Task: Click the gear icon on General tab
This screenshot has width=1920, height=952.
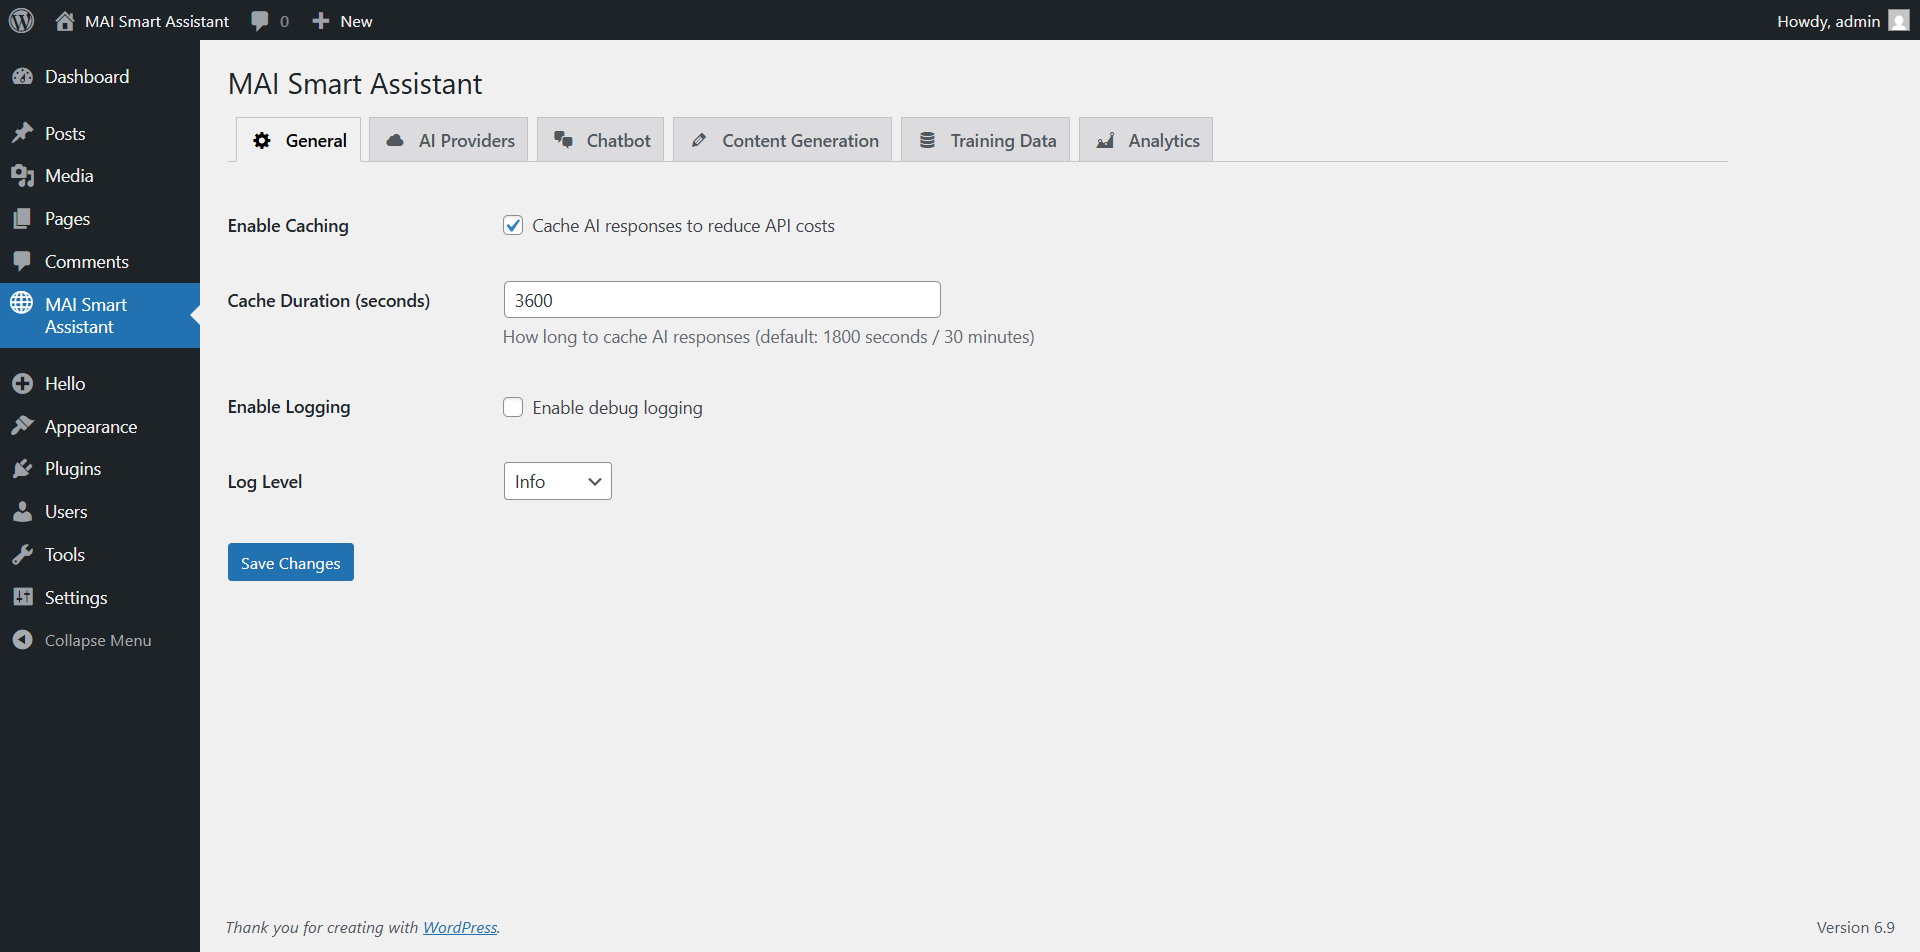Action: click(262, 141)
